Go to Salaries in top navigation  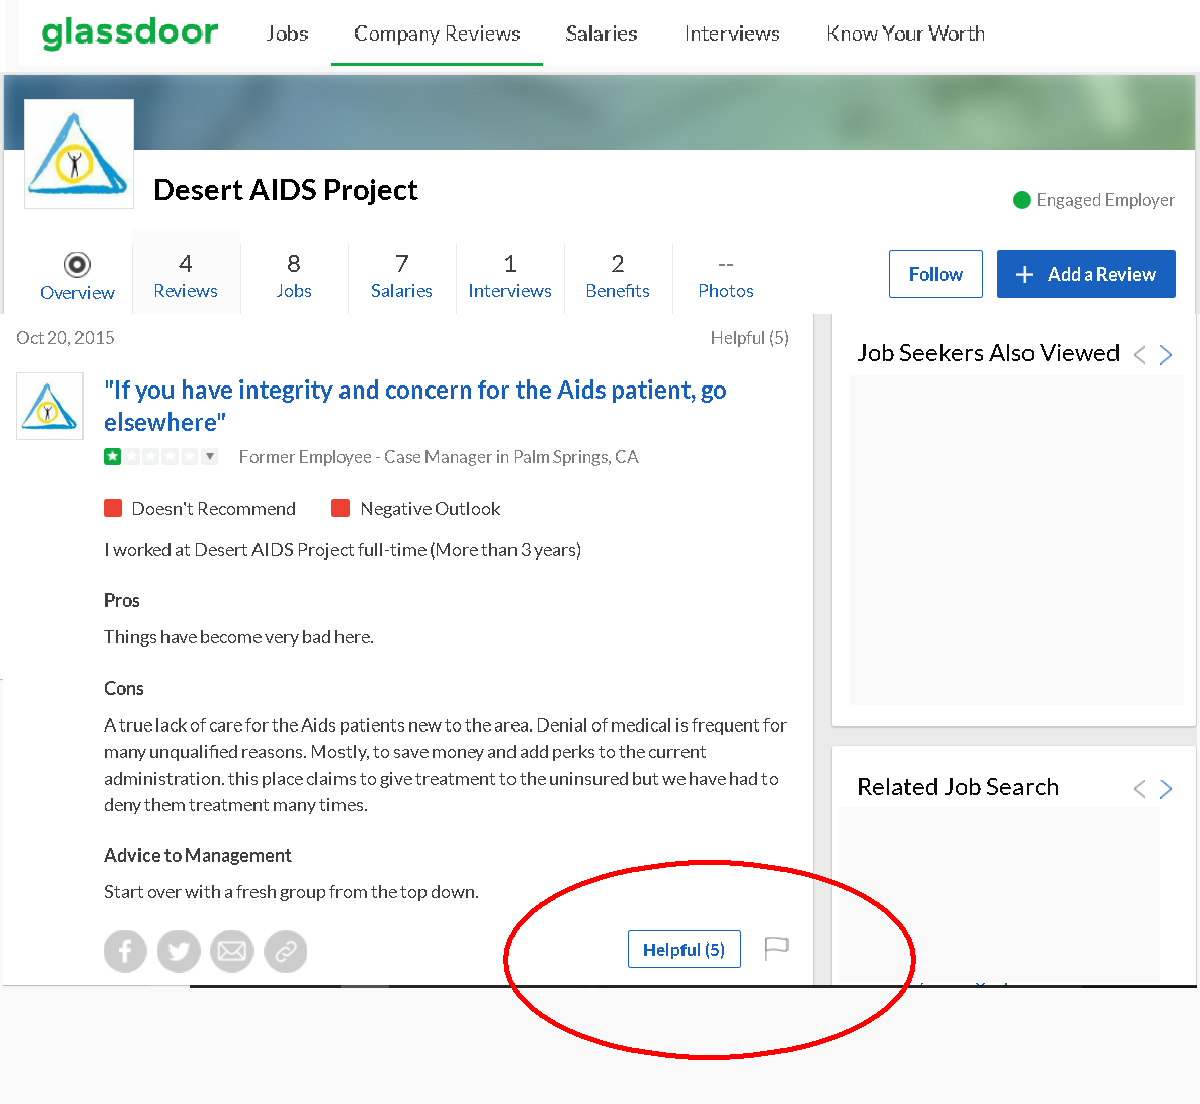click(601, 33)
